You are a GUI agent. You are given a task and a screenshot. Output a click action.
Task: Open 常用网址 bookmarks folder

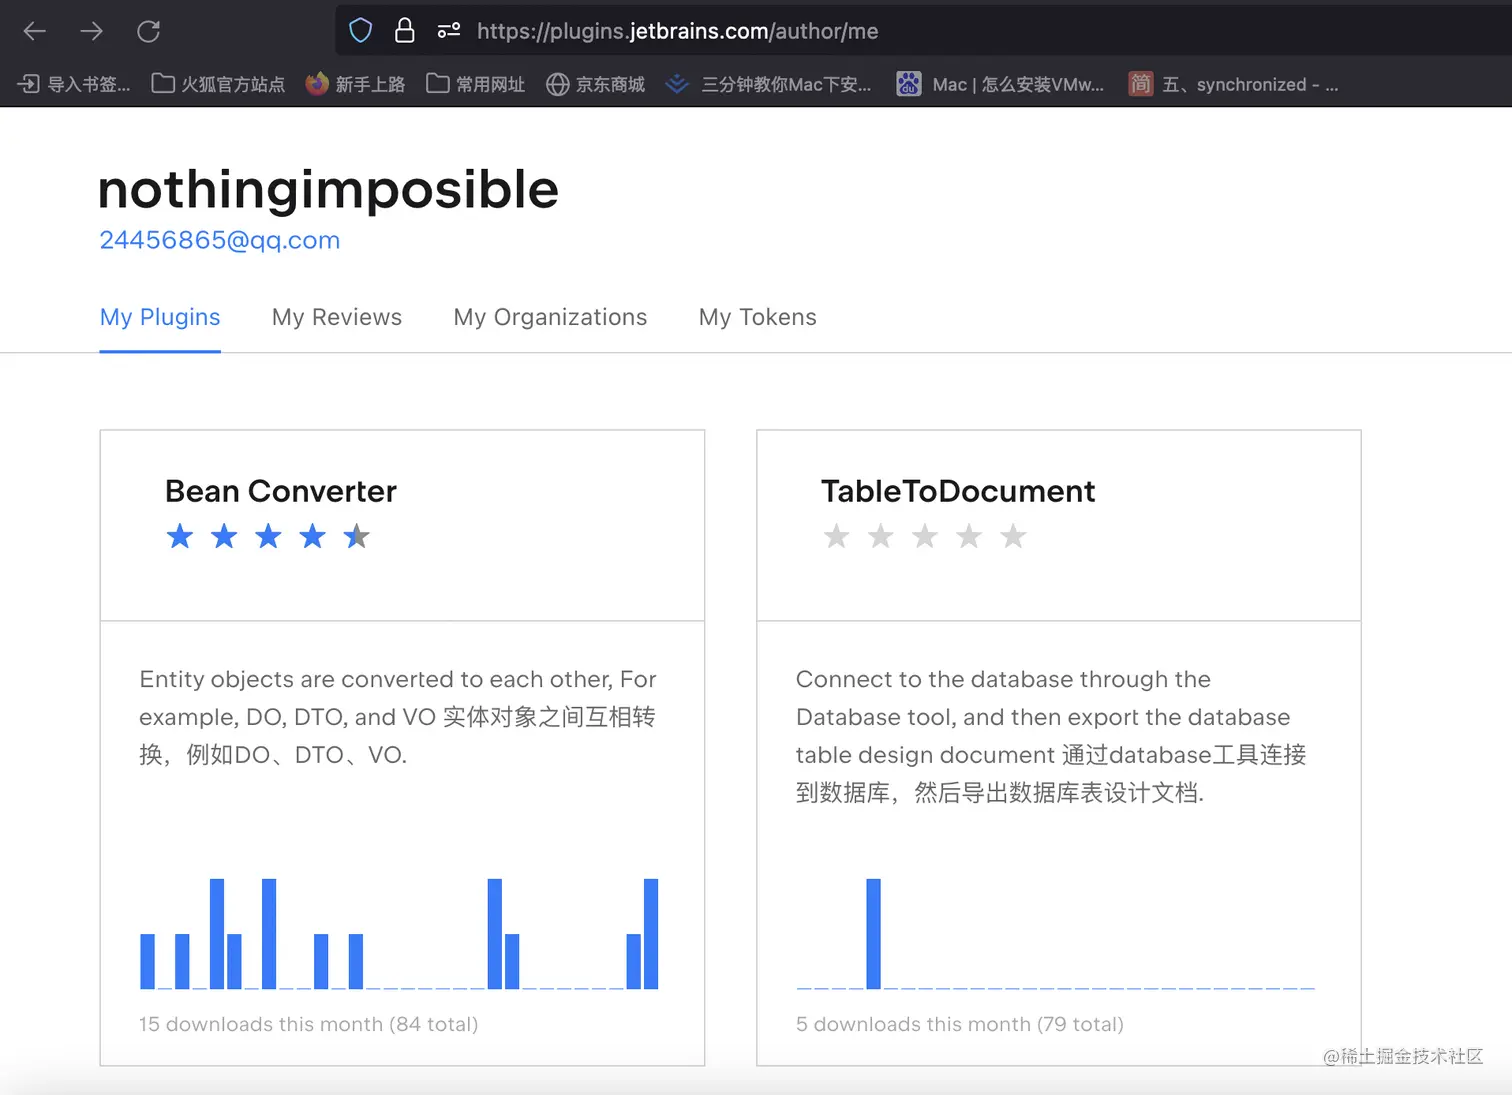[475, 84]
